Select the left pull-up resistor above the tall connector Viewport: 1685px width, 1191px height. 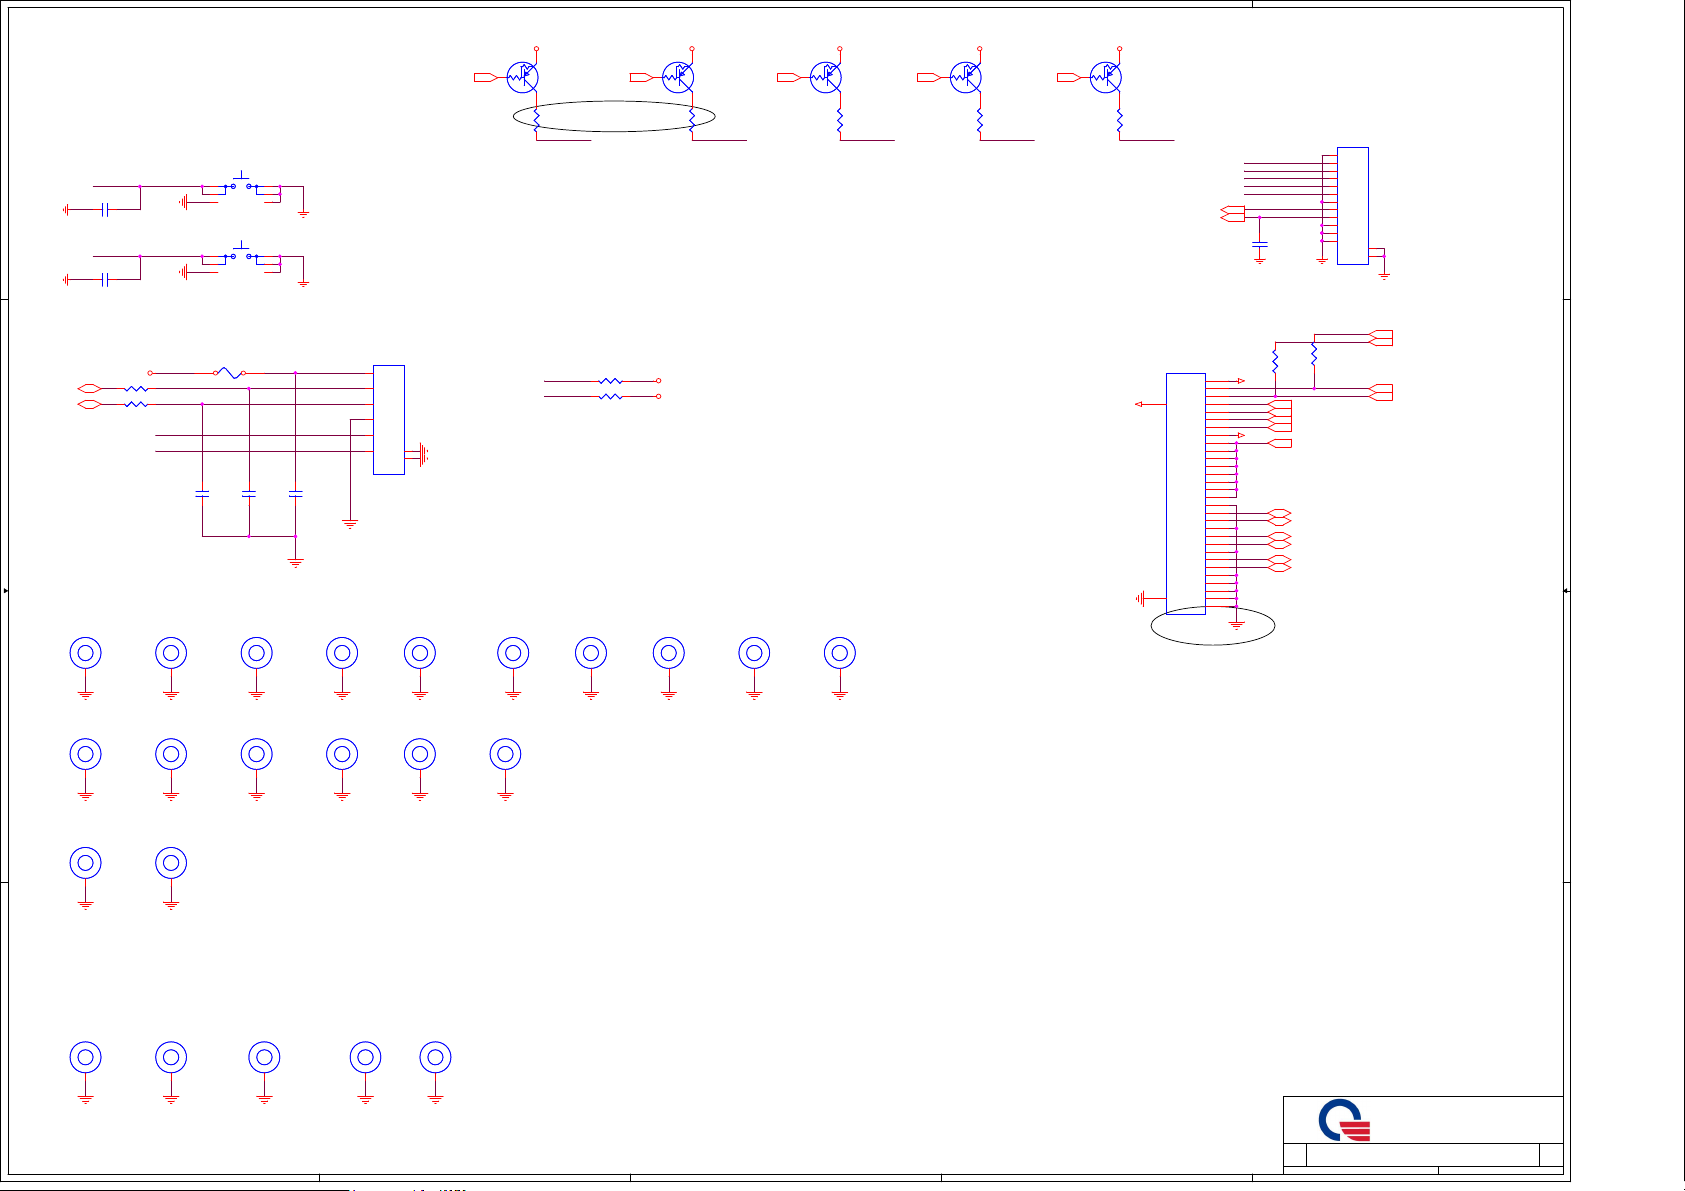pos(1275,360)
